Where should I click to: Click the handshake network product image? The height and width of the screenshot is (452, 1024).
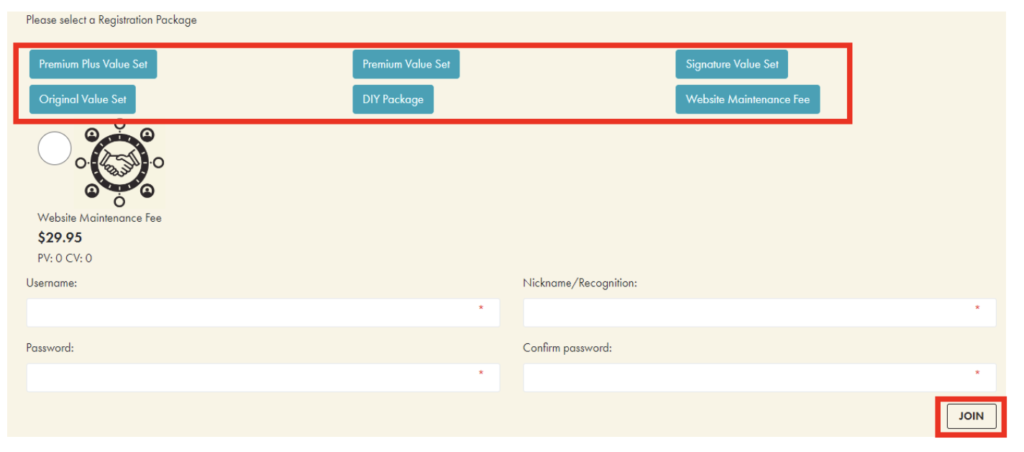[x=120, y=163]
